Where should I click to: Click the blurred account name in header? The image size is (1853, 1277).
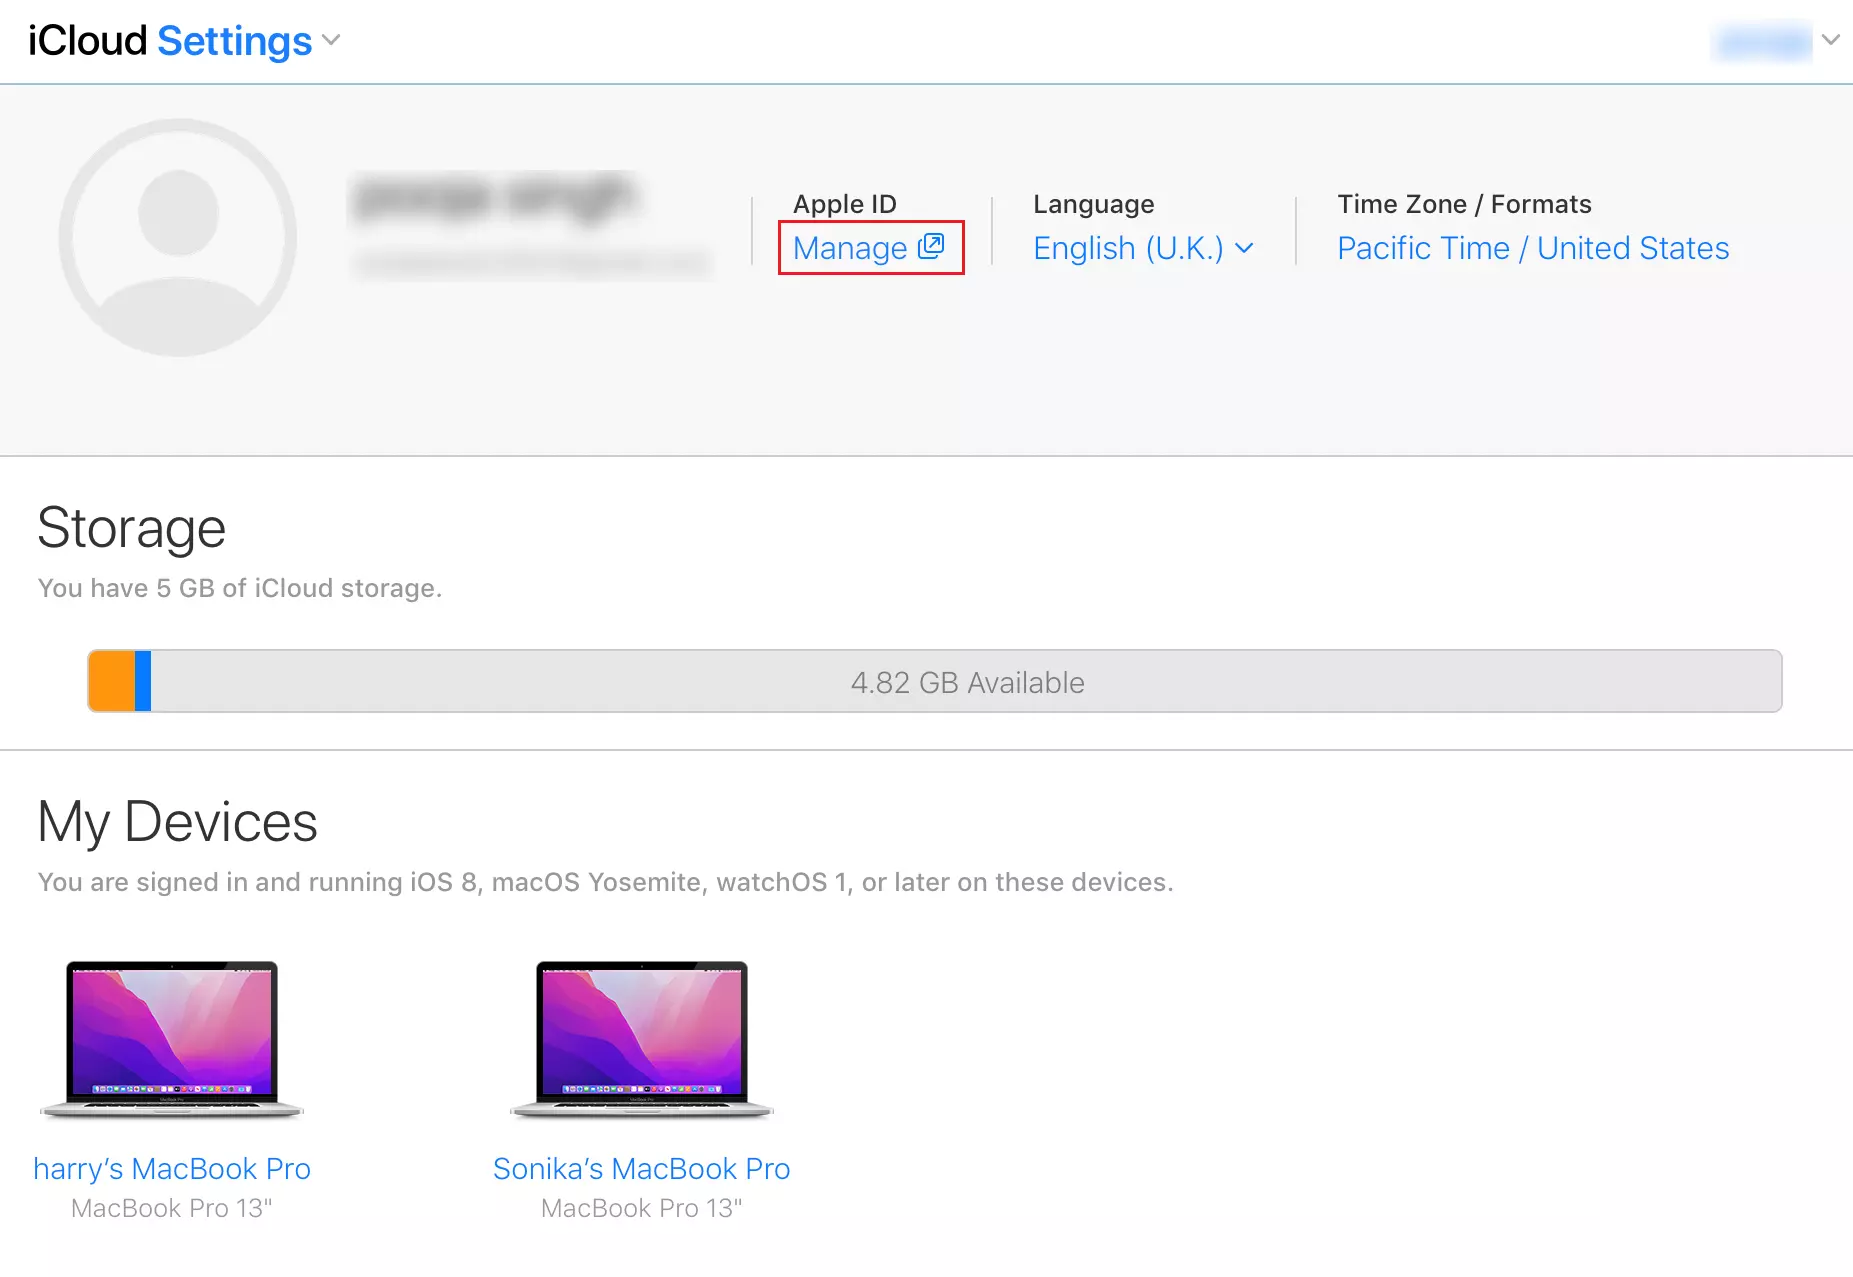pyautogui.click(x=1761, y=42)
